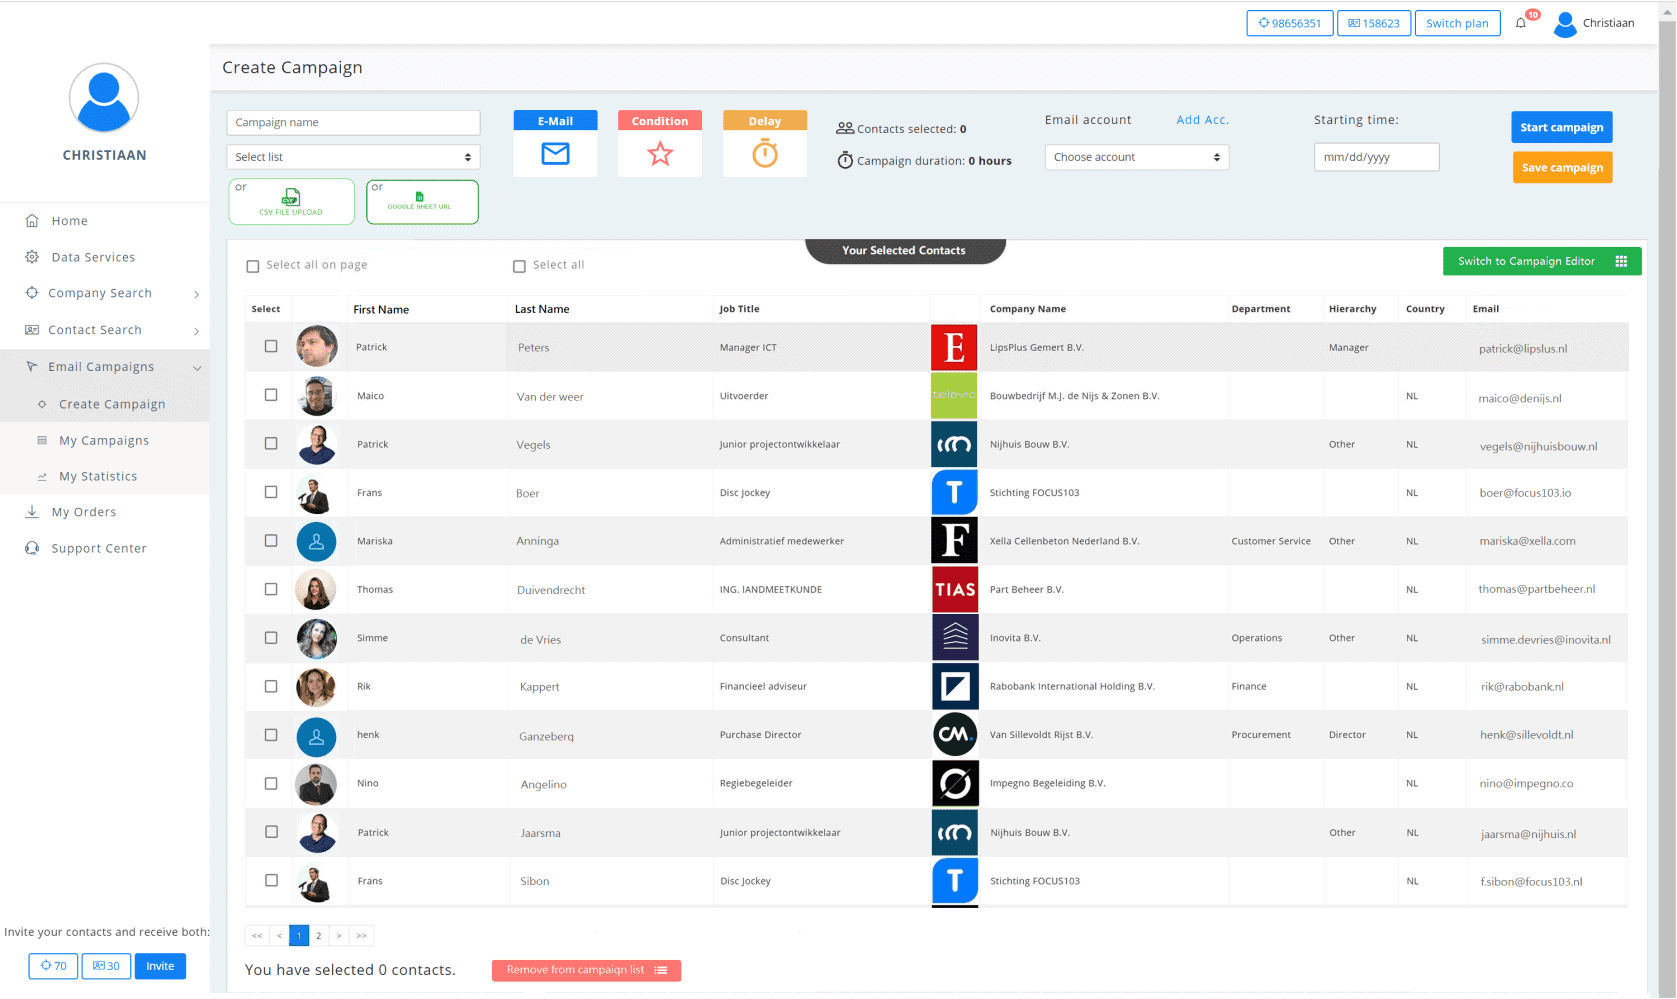Open My Campaigns in sidebar
The height and width of the screenshot is (999, 1677).
(x=104, y=440)
